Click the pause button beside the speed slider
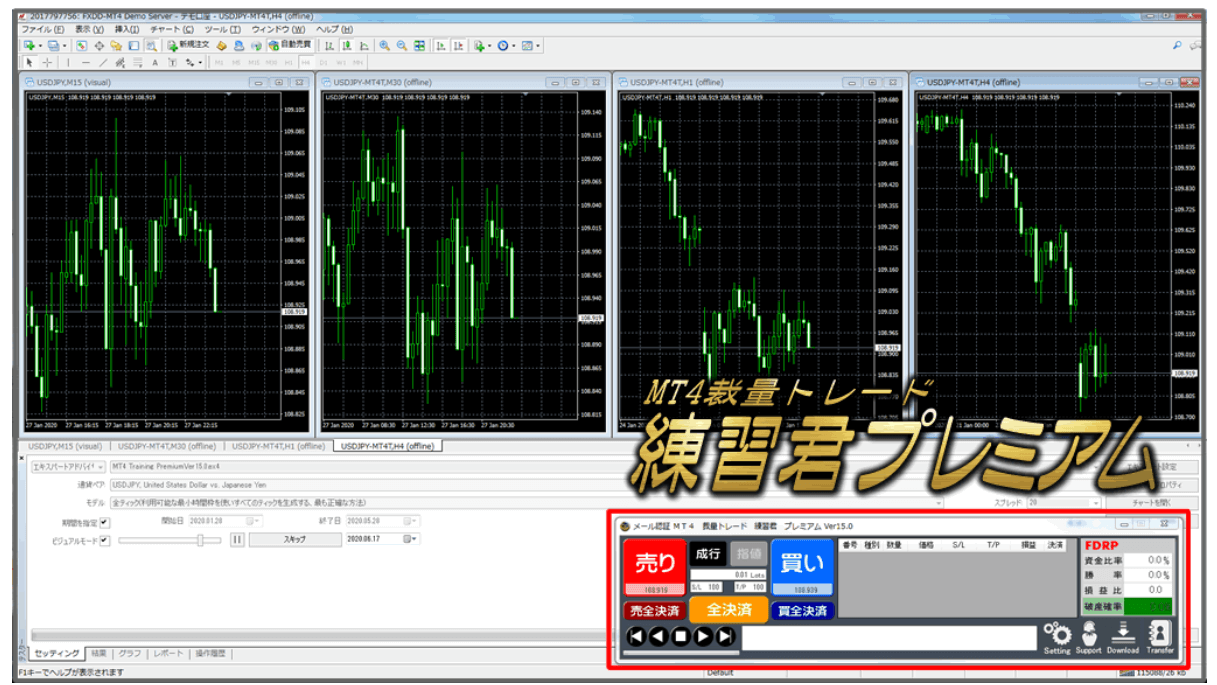 click(x=237, y=540)
